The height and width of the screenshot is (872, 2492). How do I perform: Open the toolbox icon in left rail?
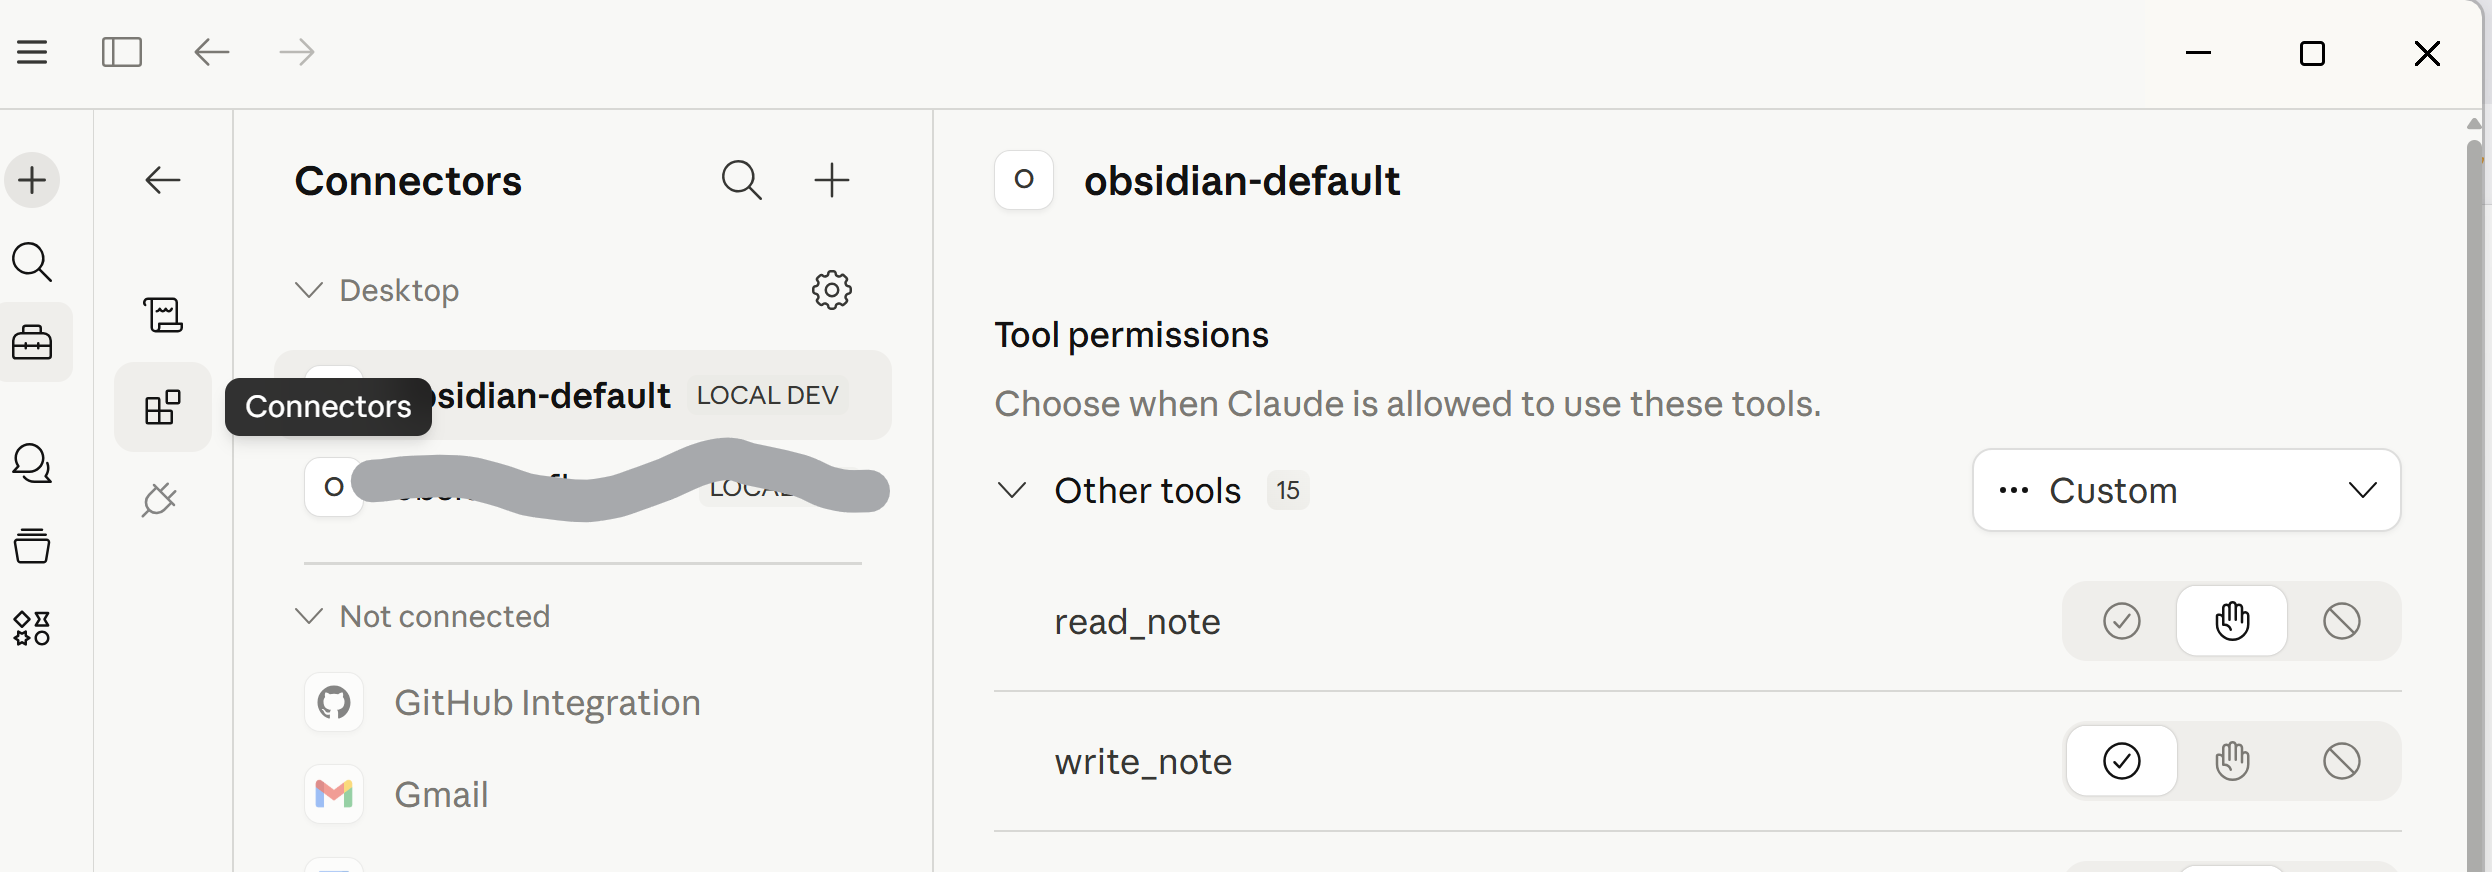(32, 342)
